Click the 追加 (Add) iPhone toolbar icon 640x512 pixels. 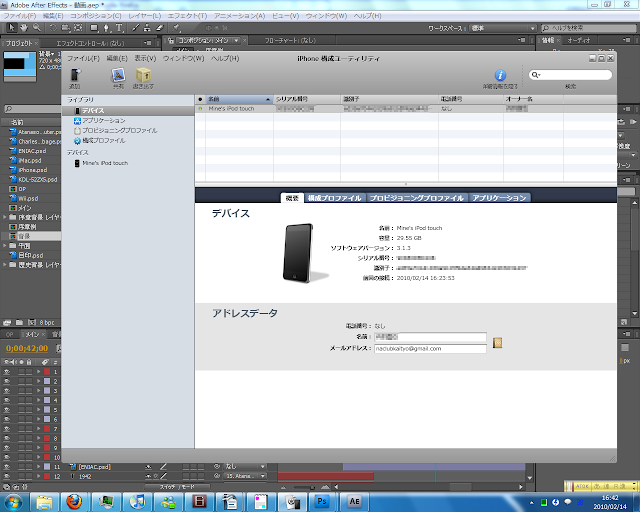[75, 76]
